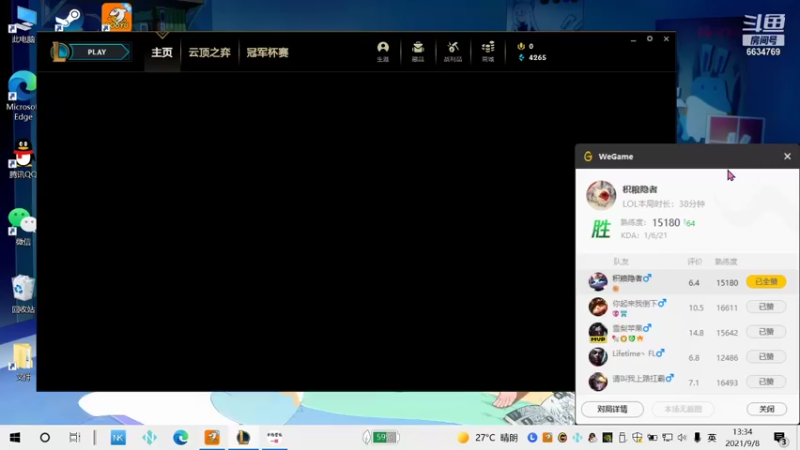
Task: Open the 文件 folder on desktop
Action: tap(22, 362)
